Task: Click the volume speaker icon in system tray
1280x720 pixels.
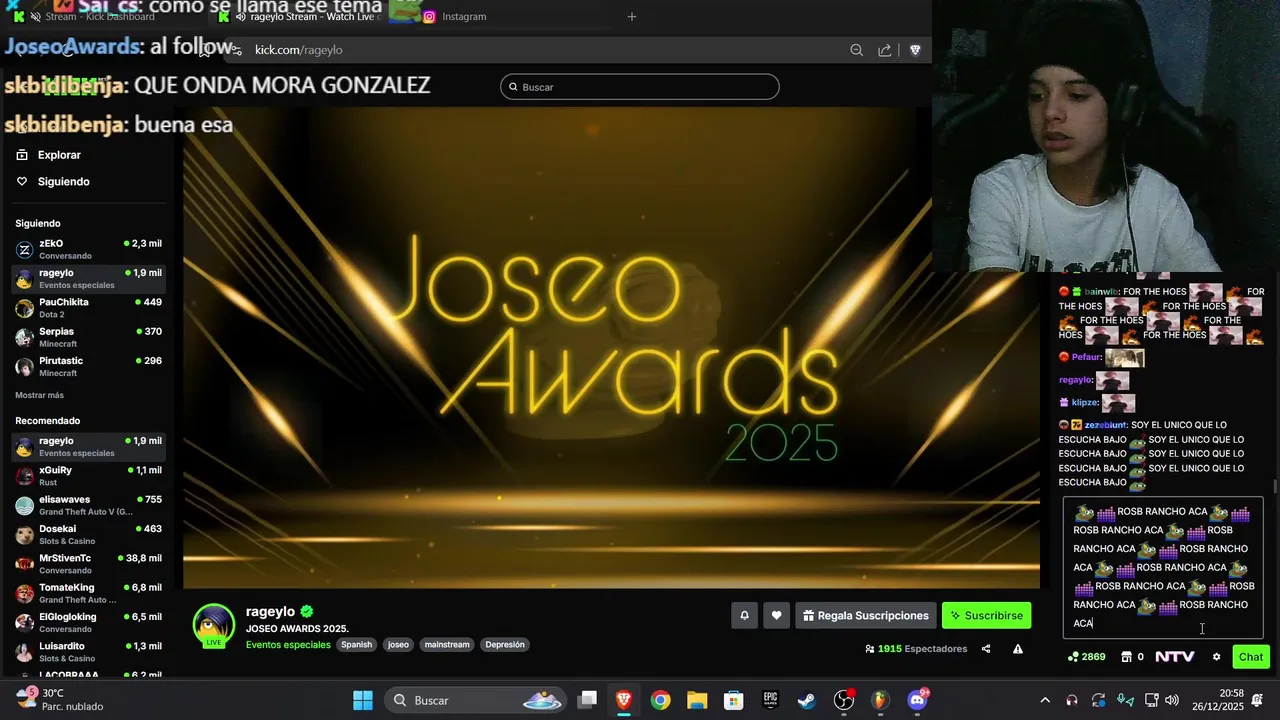Action: coord(1172,700)
